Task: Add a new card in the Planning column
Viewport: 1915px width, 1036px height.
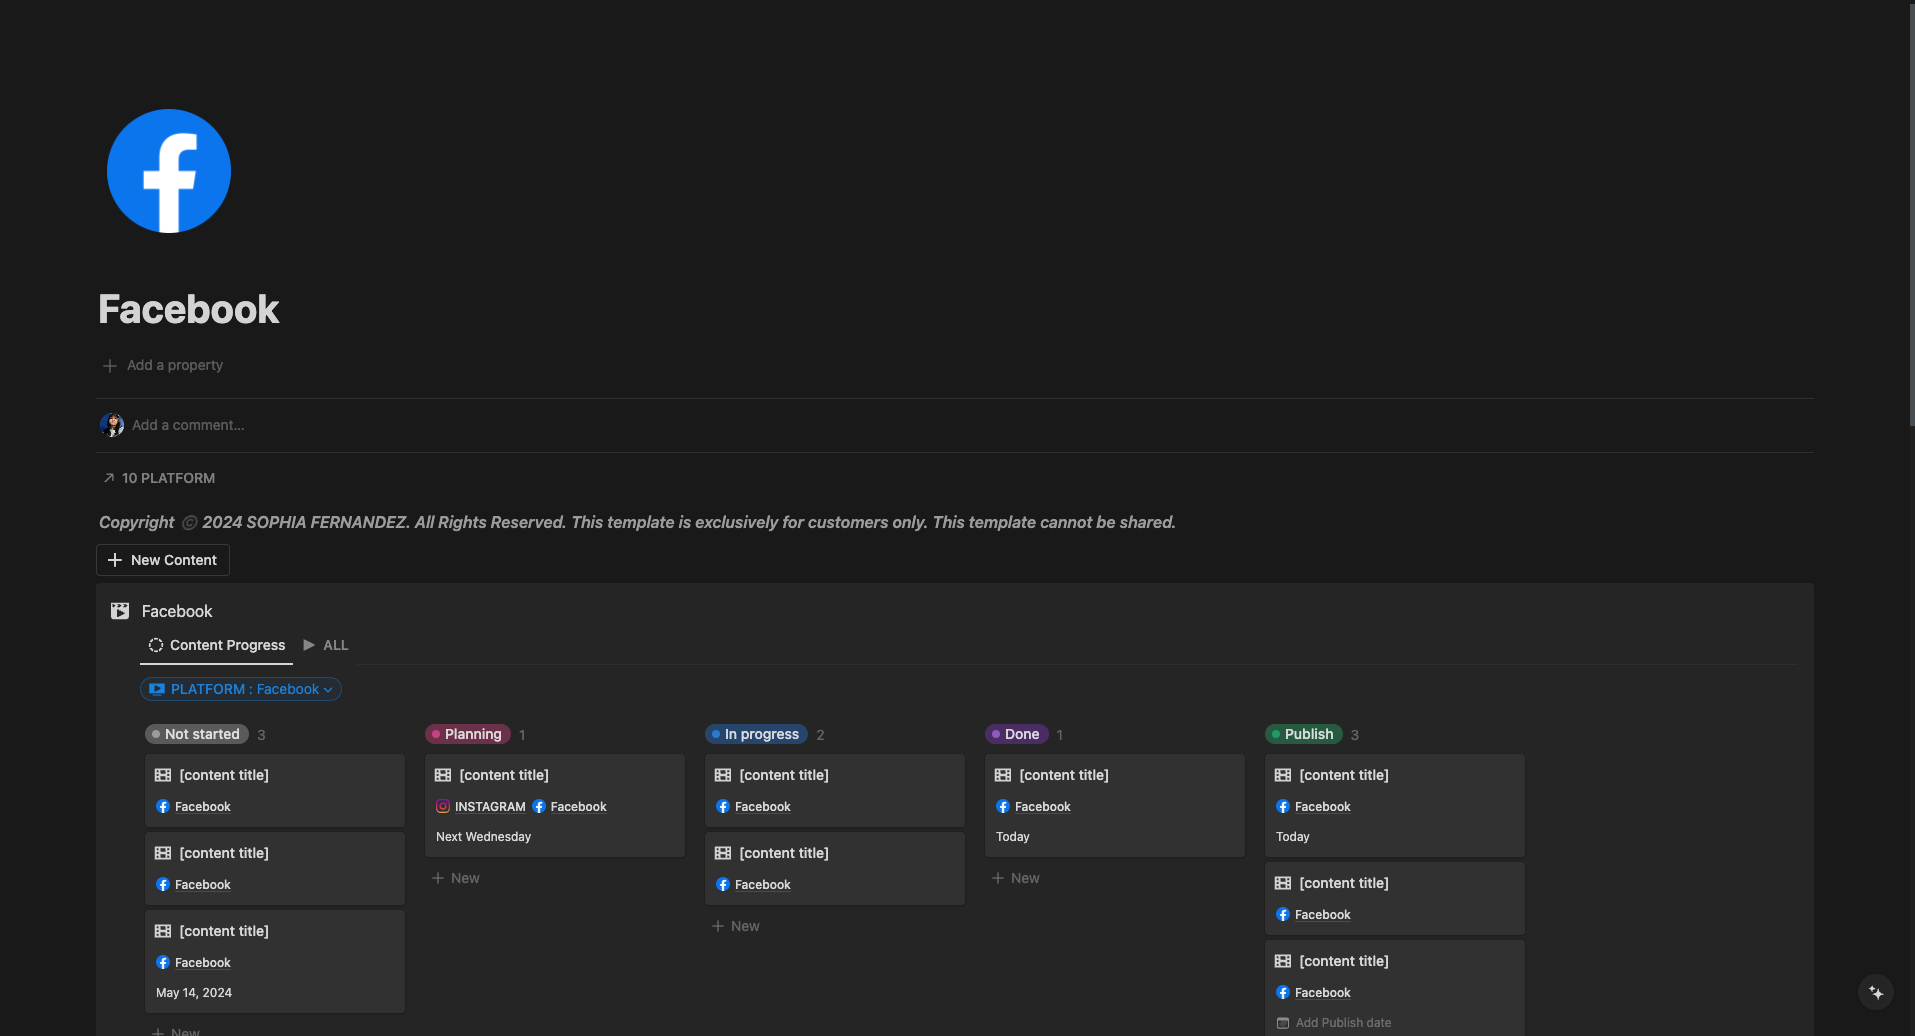Action: click(x=456, y=878)
